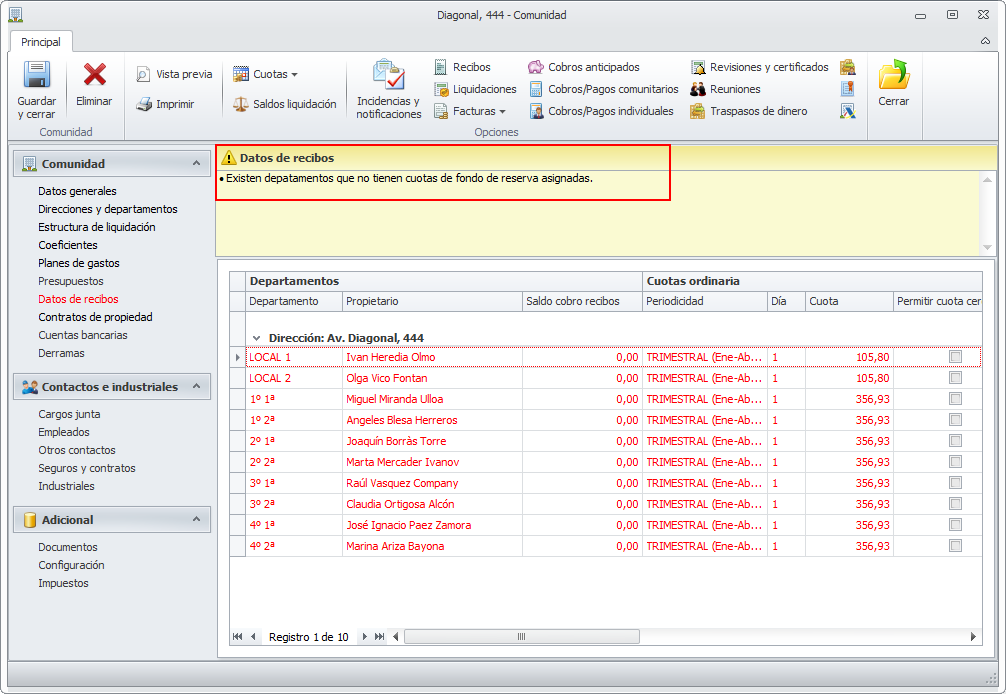Sort by Saldo cobro recibos column

(x=583, y=301)
